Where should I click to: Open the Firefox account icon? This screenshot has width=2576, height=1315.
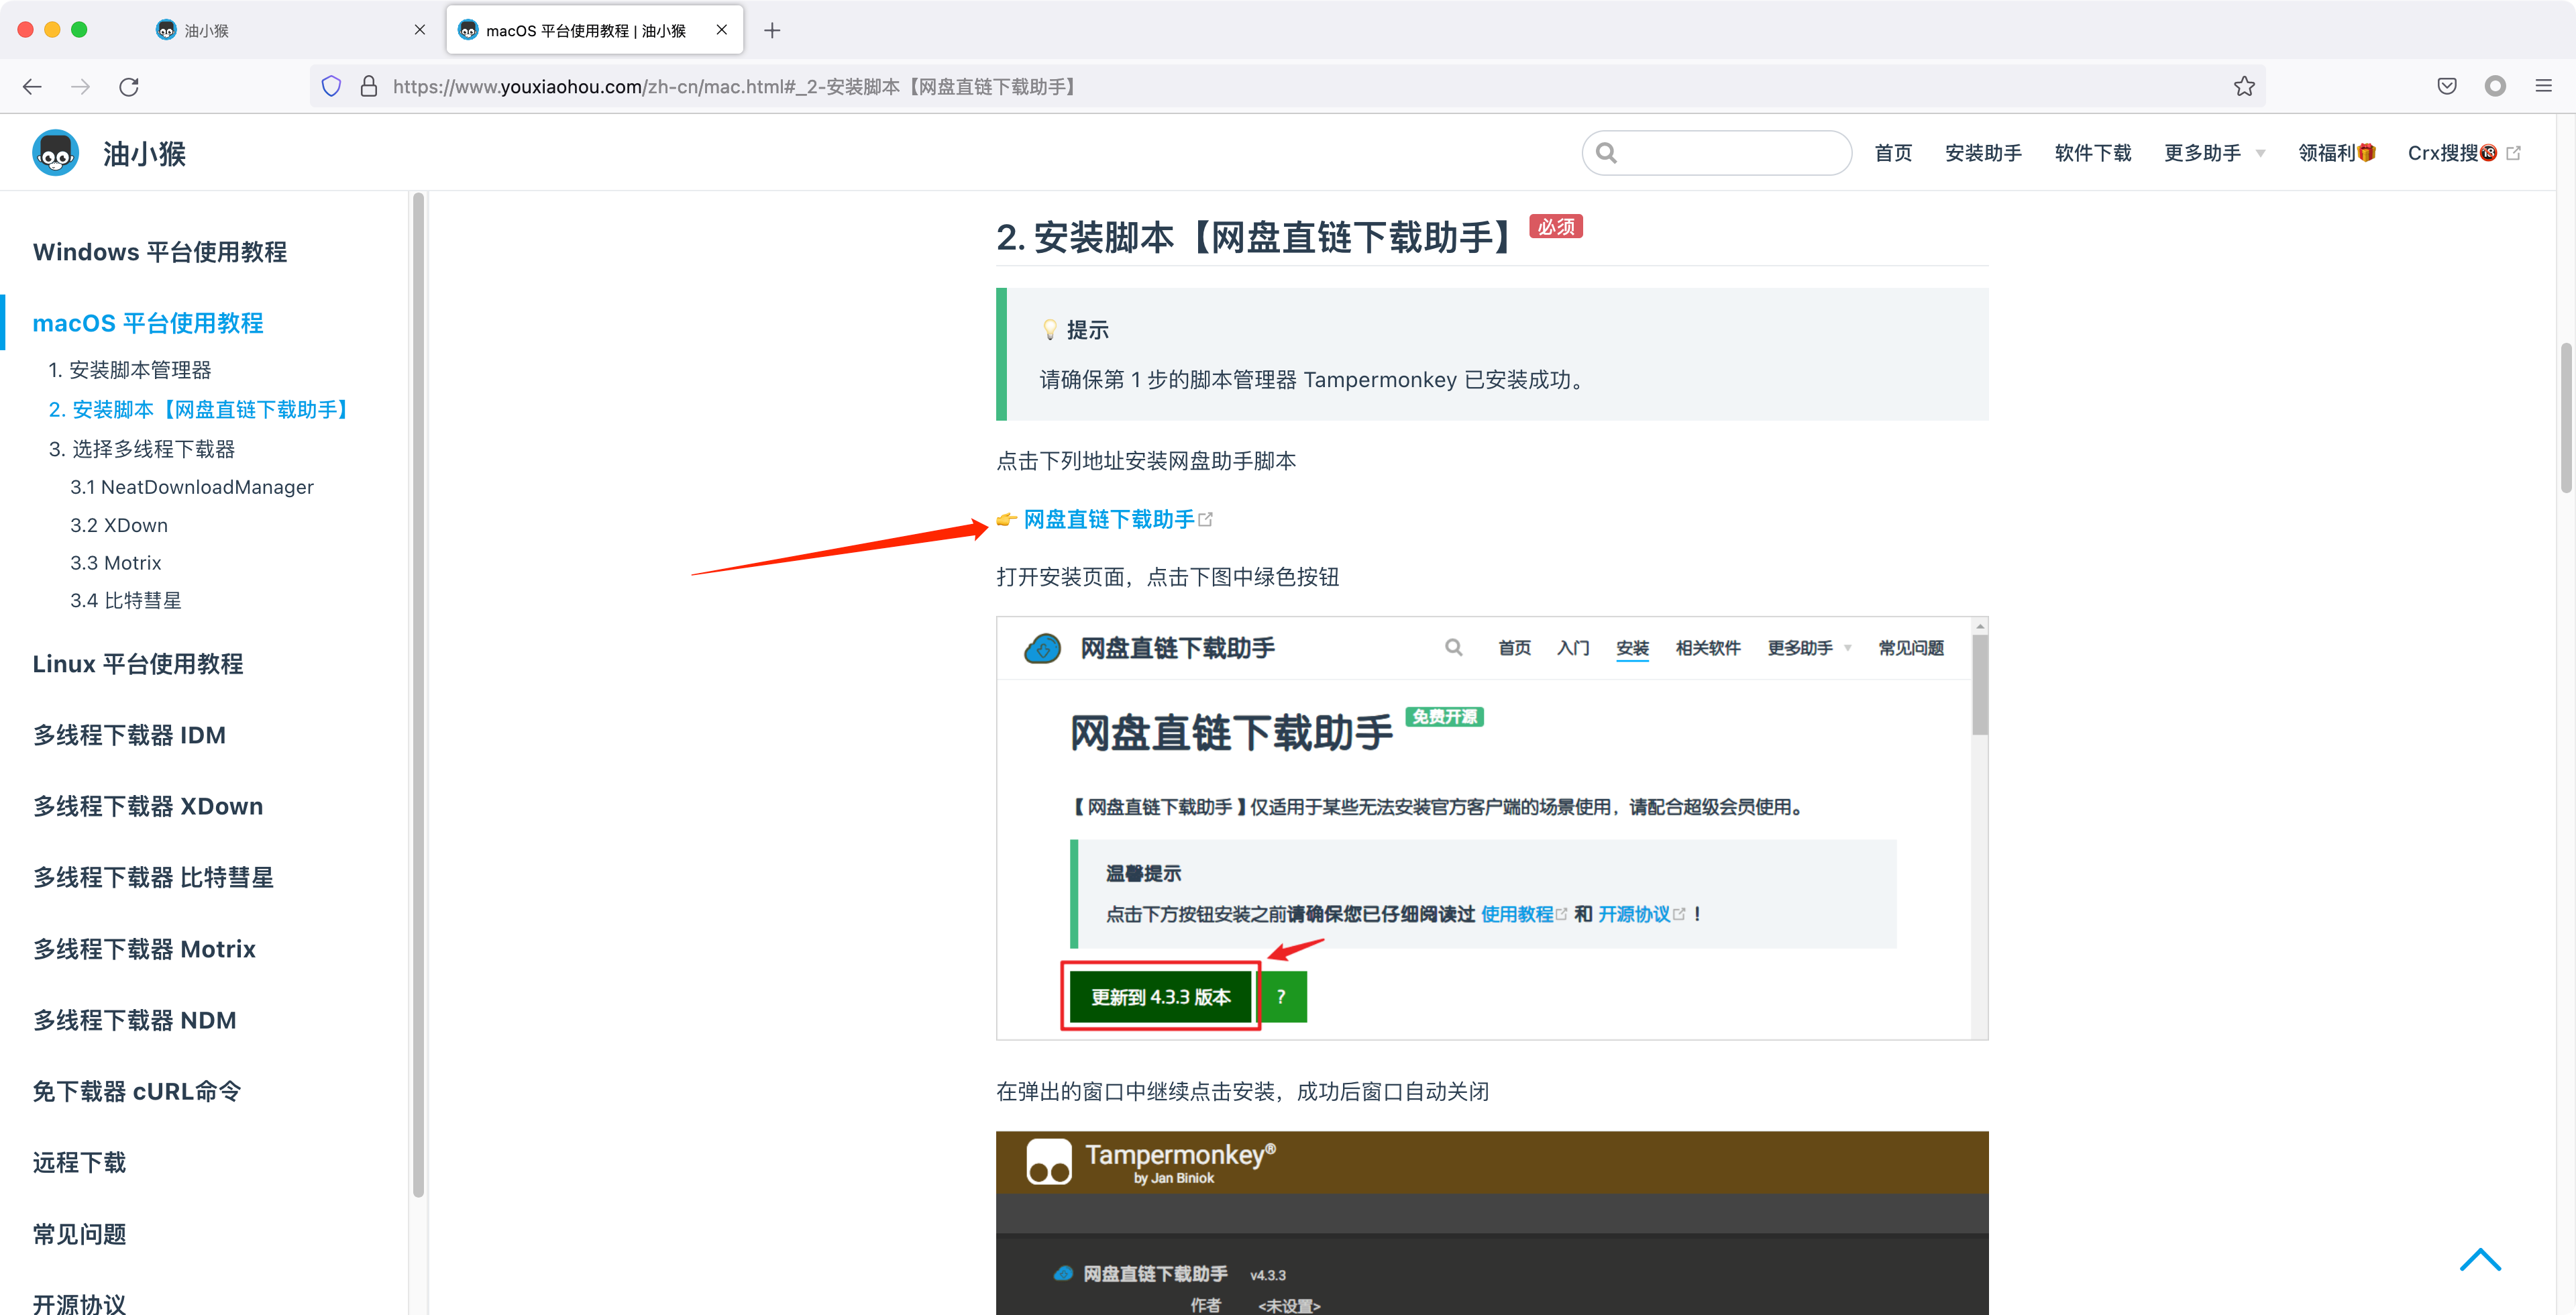[x=2495, y=87]
